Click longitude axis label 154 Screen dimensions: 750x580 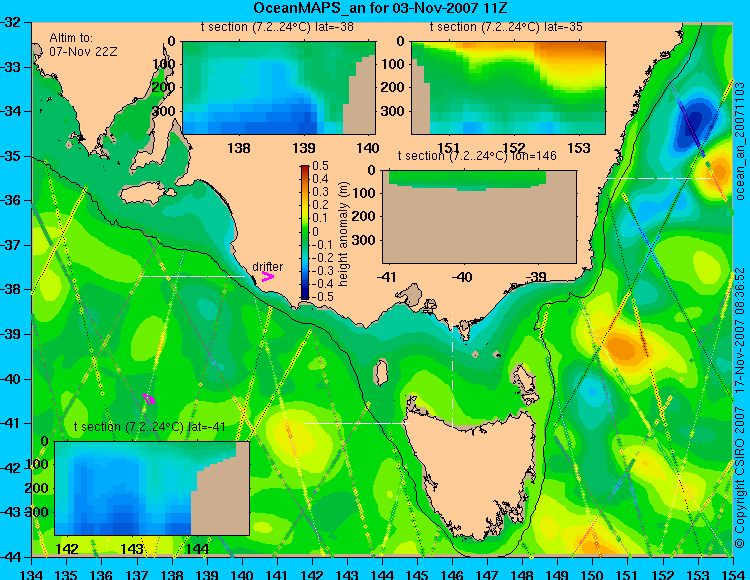(733, 574)
